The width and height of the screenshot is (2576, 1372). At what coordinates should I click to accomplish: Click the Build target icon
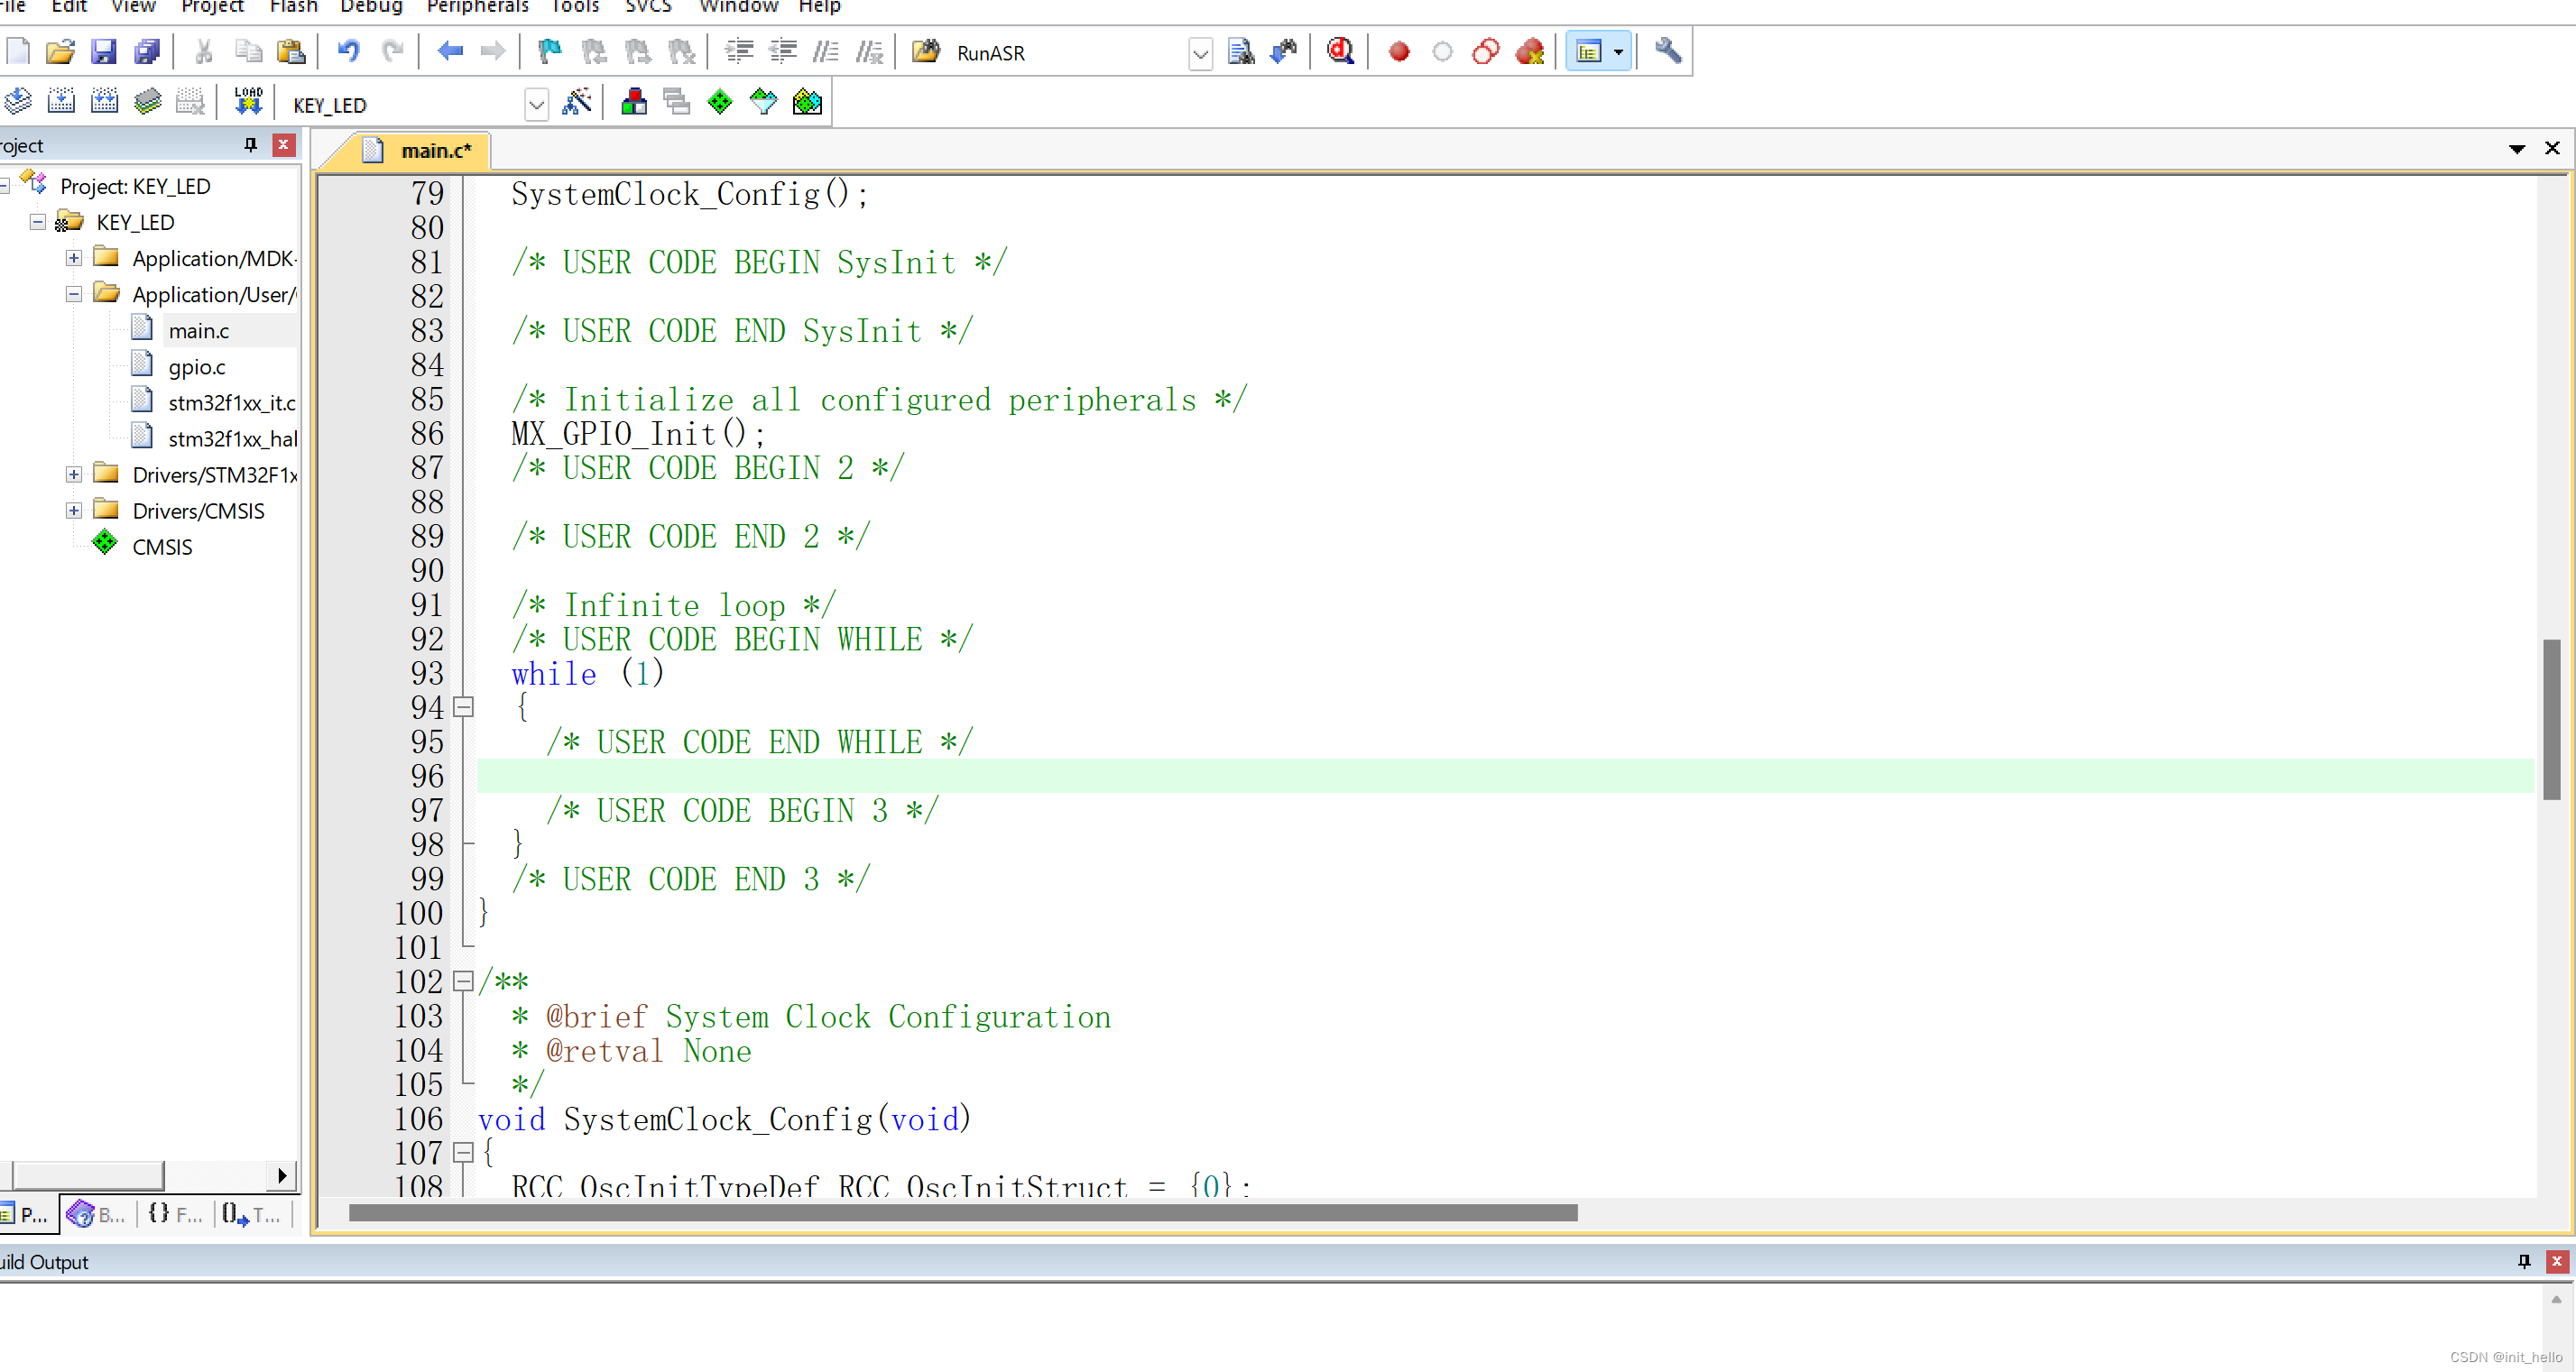61,102
